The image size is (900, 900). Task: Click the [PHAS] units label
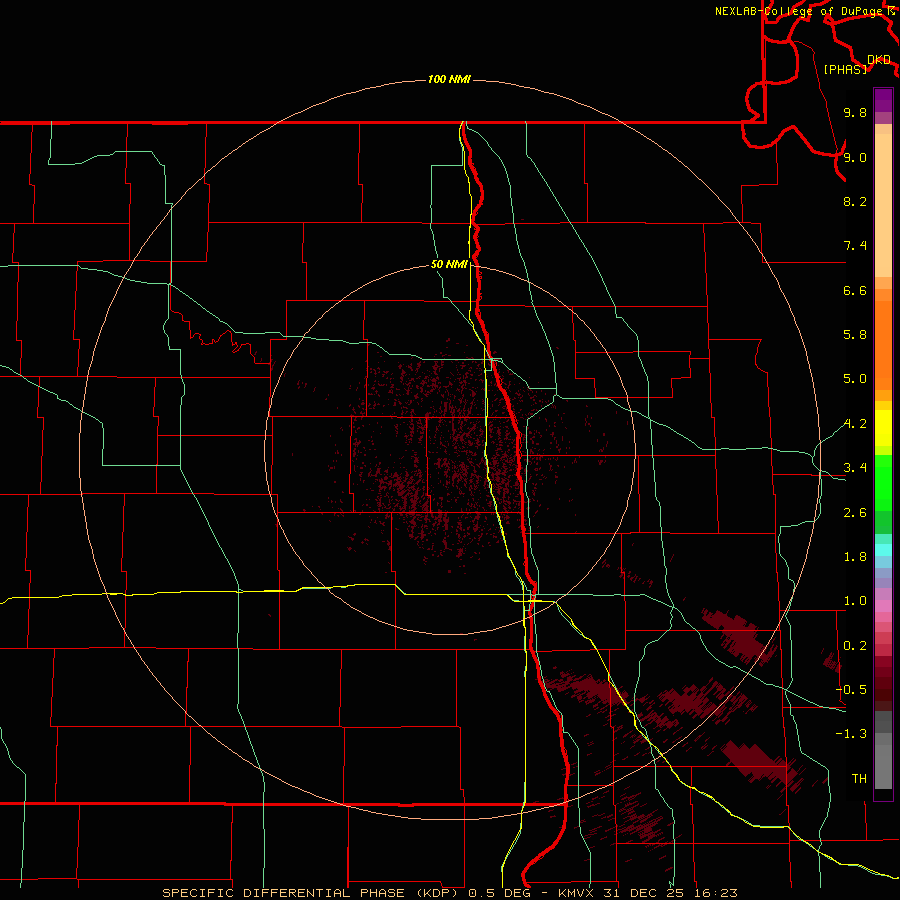coord(845,69)
